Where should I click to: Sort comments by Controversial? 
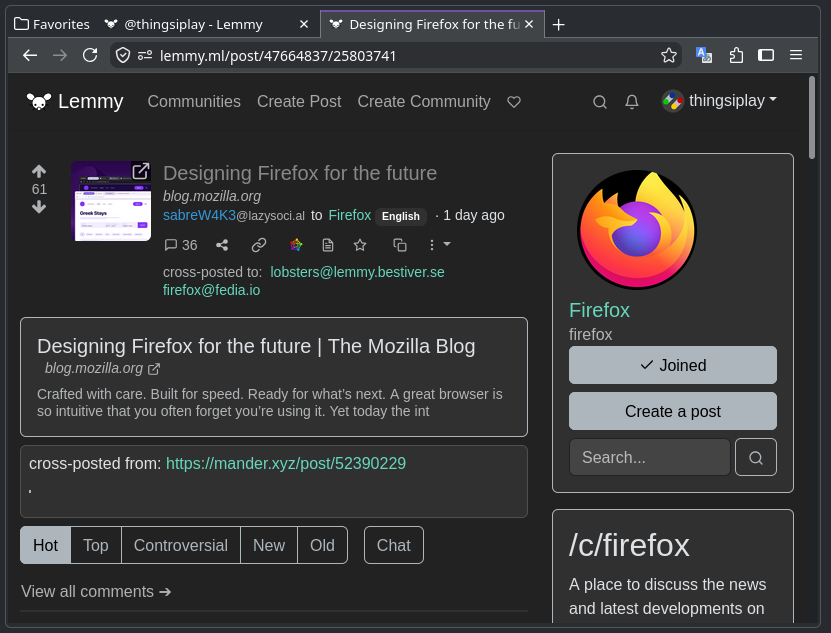point(181,545)
